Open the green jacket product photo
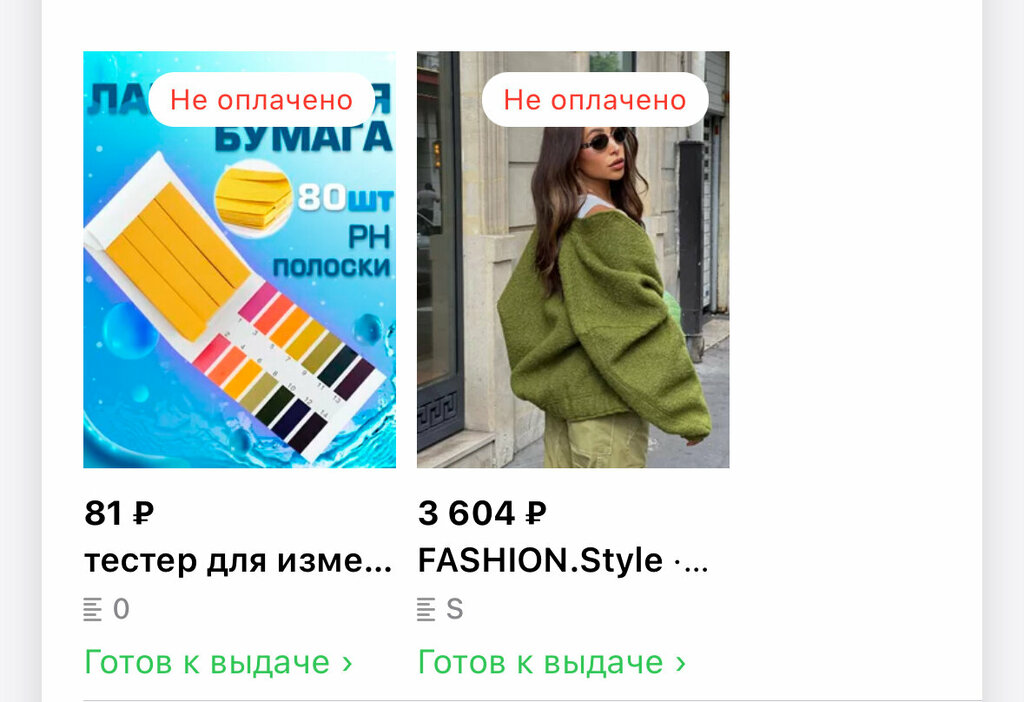 point(573,259)
